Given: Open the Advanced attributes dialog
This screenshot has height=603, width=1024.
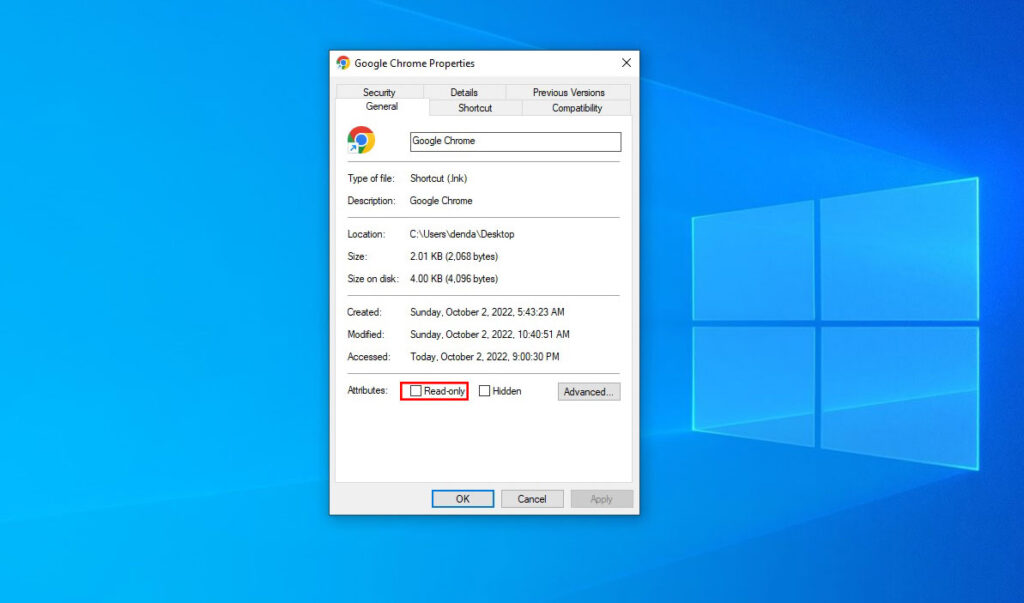Looking at the screenshot, I should 589,391.
